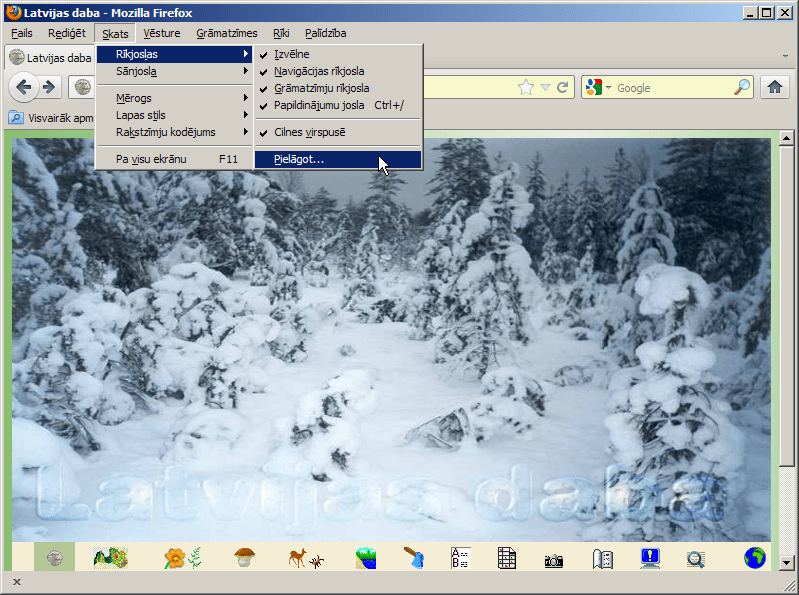Click the open book icon
The width and height of the screenshot is (799, 595).
tap(602, 559)
